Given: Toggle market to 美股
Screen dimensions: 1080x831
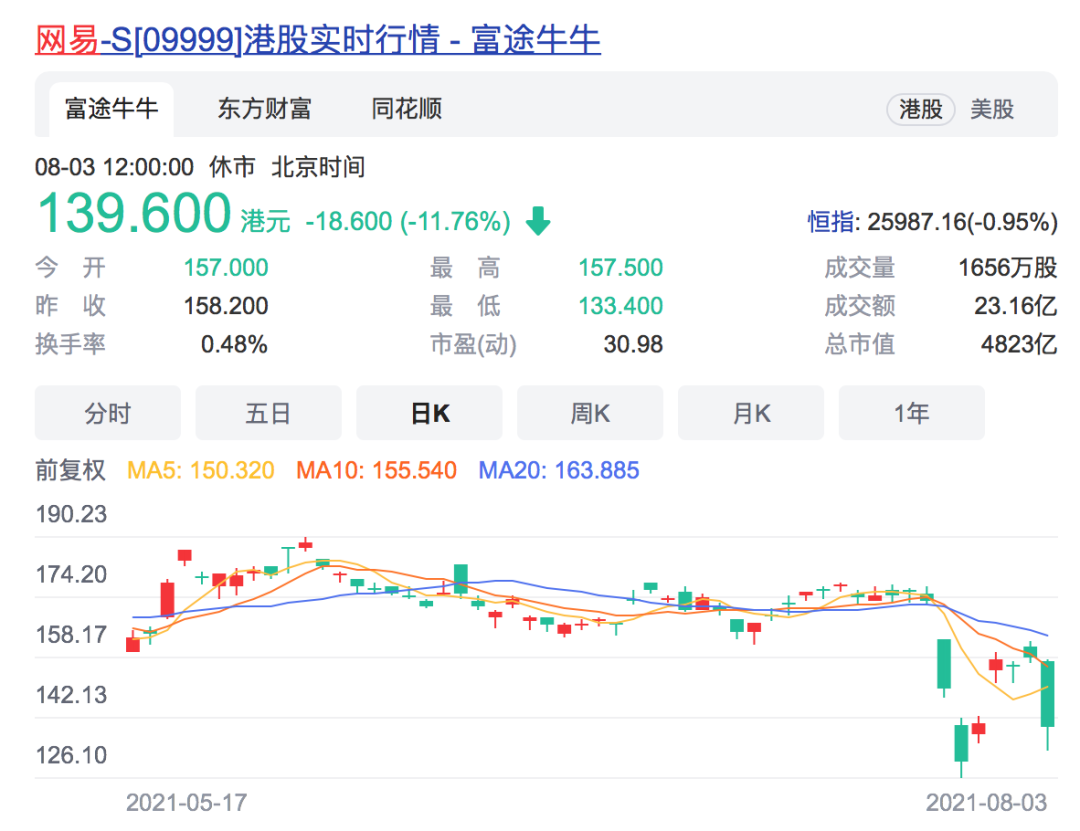Looking at the screenshot, I should (992, 110).
